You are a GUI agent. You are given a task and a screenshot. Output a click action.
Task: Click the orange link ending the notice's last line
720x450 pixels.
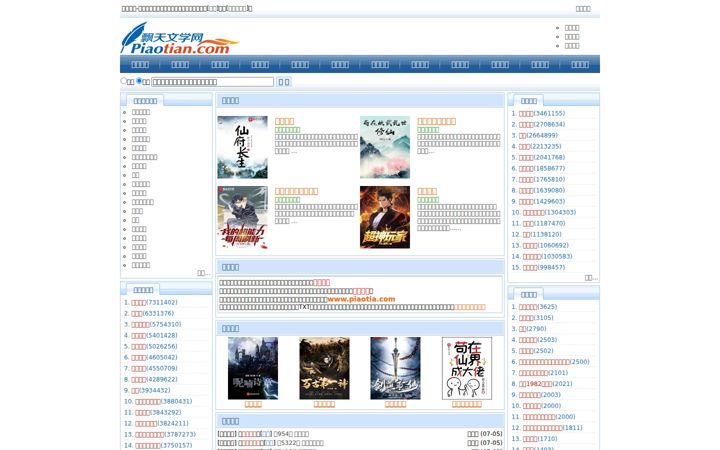point(470,307)
